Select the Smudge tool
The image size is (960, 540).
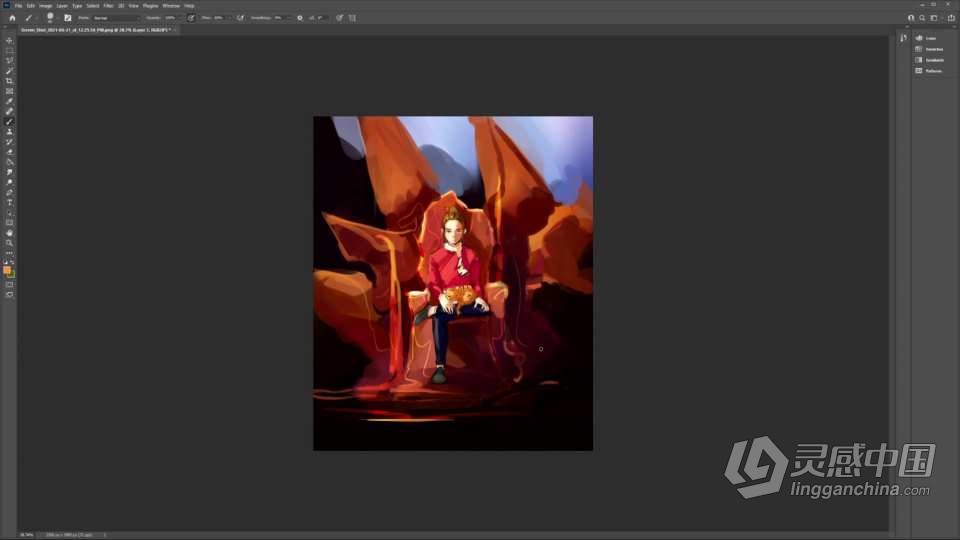coord(9,172)
